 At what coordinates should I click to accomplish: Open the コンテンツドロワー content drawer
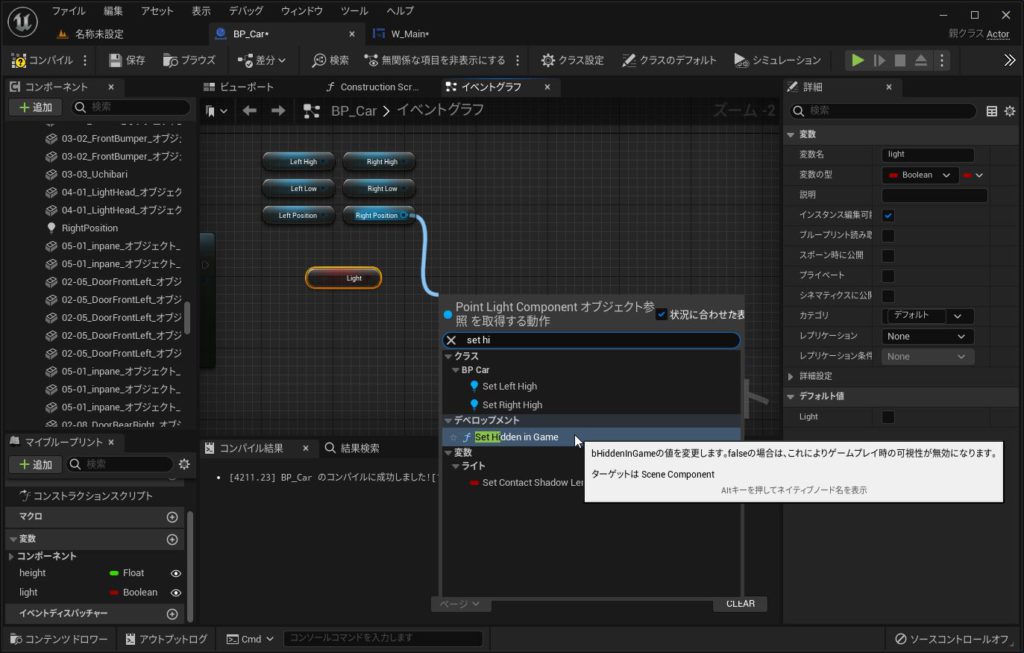pyautogui.click(x=59, y=639)
